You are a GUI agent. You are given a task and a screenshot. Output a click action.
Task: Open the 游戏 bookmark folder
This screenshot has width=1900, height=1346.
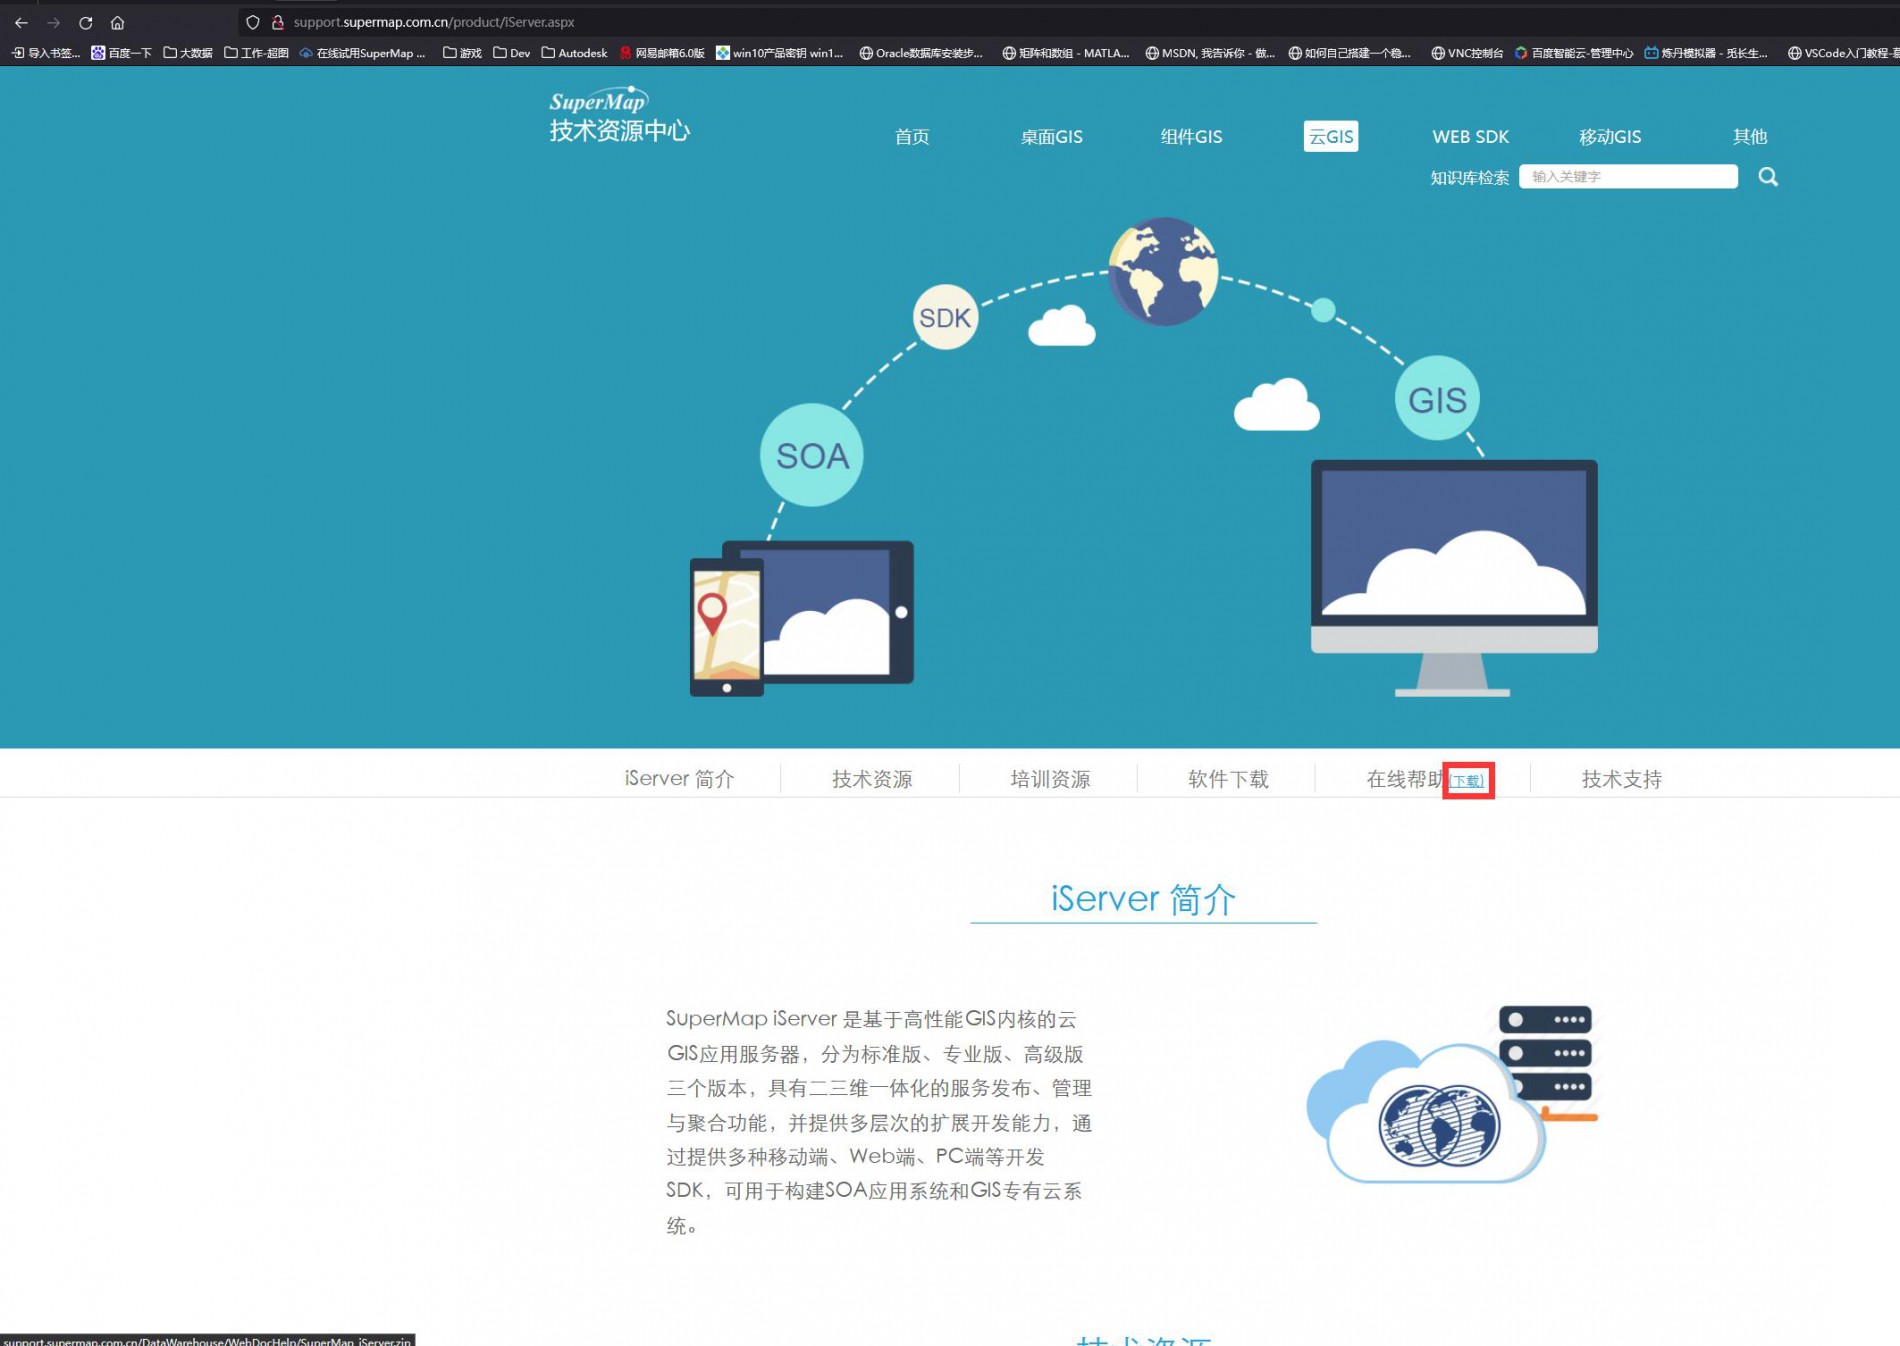coord(462,53)
